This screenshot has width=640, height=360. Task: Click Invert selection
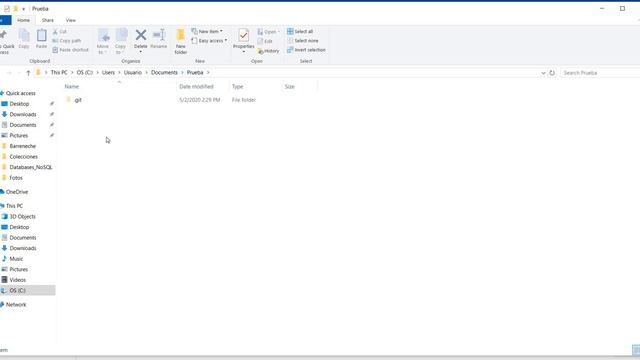pyautogui.click(x=306, y=50)
